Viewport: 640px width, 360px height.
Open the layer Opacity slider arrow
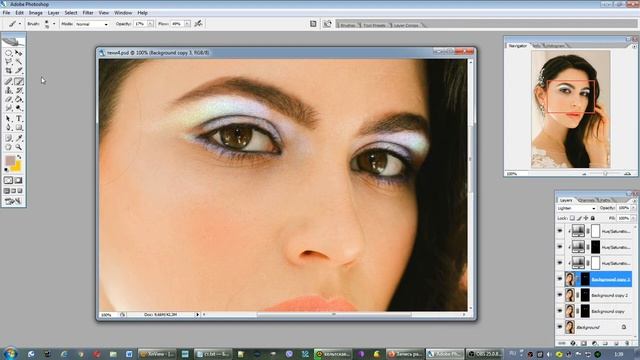(633, 208)
